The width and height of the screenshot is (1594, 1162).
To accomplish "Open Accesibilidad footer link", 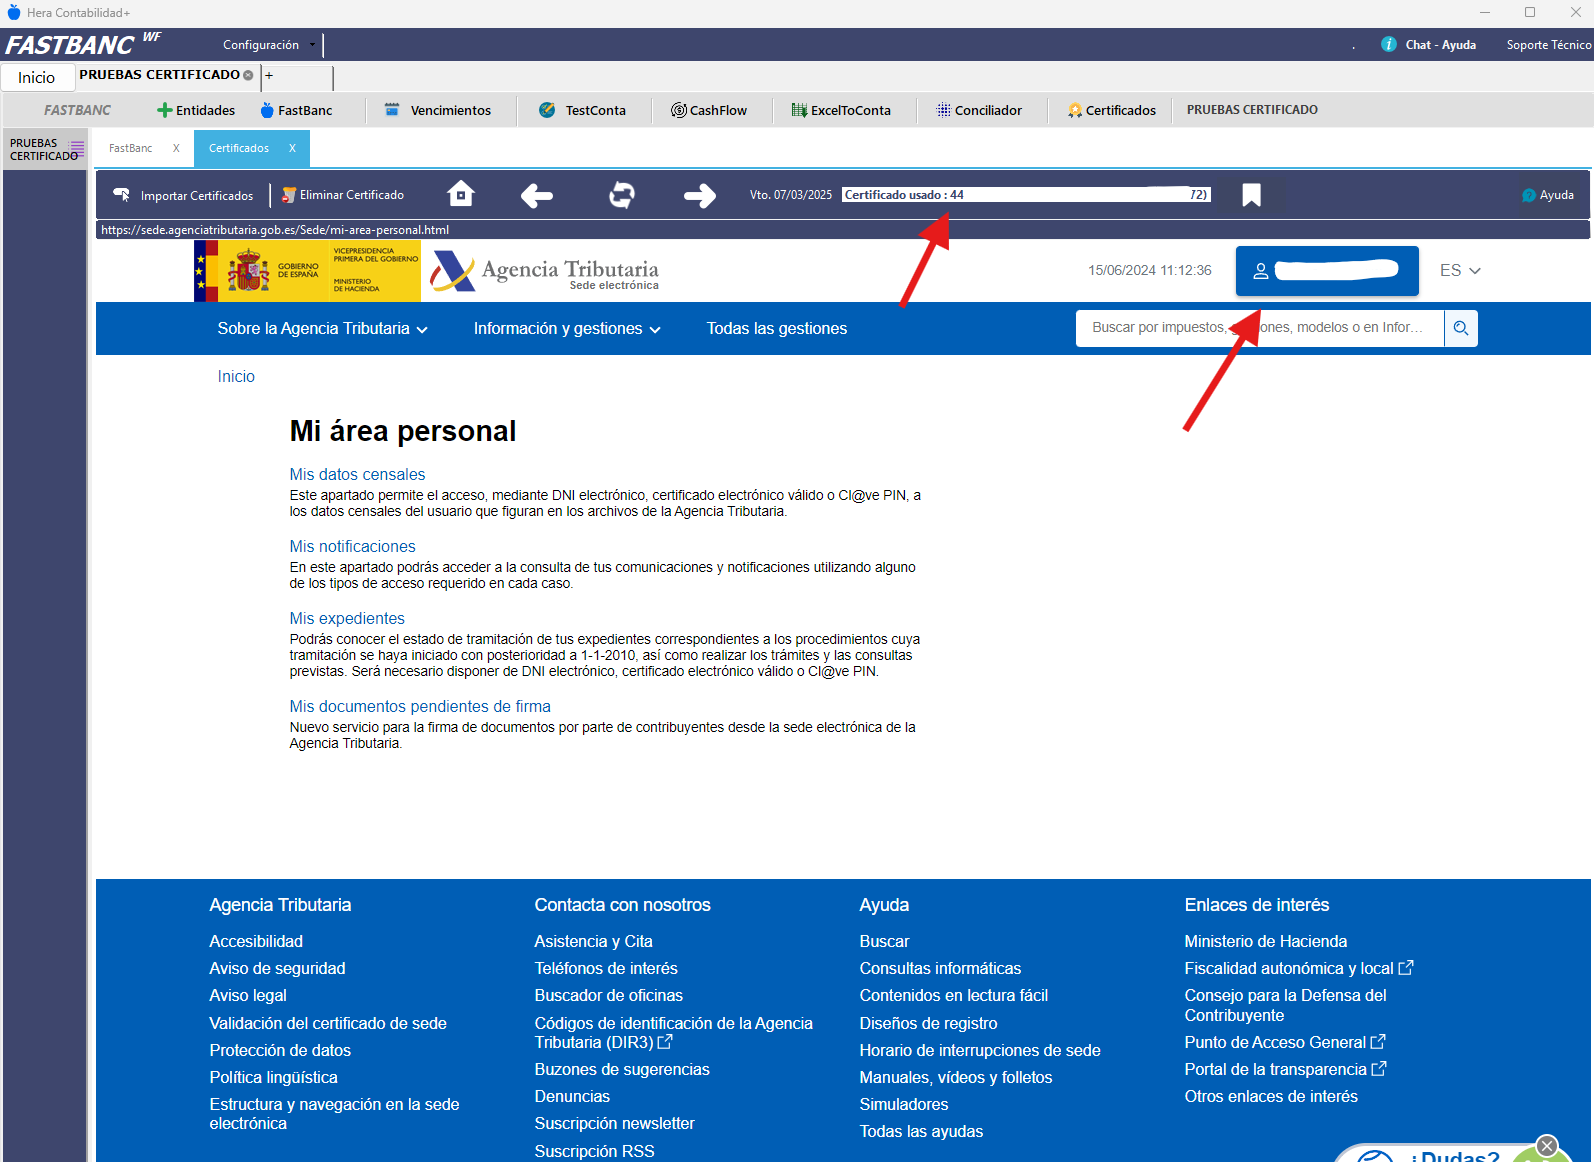I will point(256,941).
